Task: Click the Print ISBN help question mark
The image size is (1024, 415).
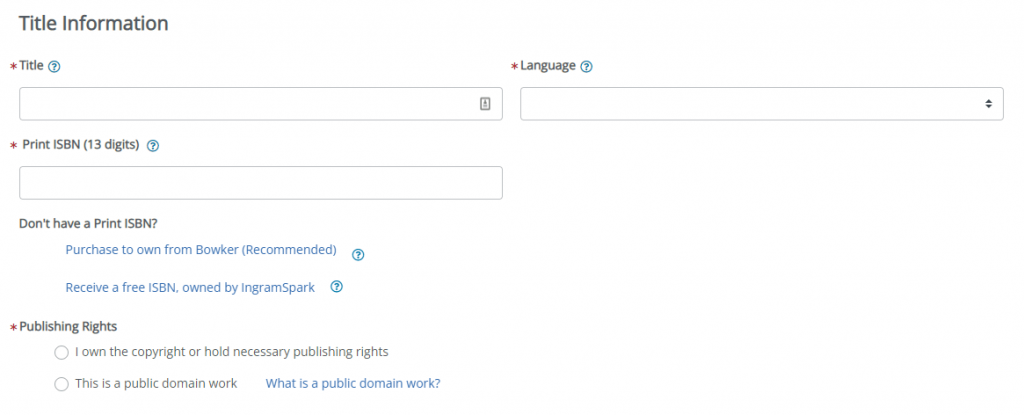Action: (x=153, y=146)
